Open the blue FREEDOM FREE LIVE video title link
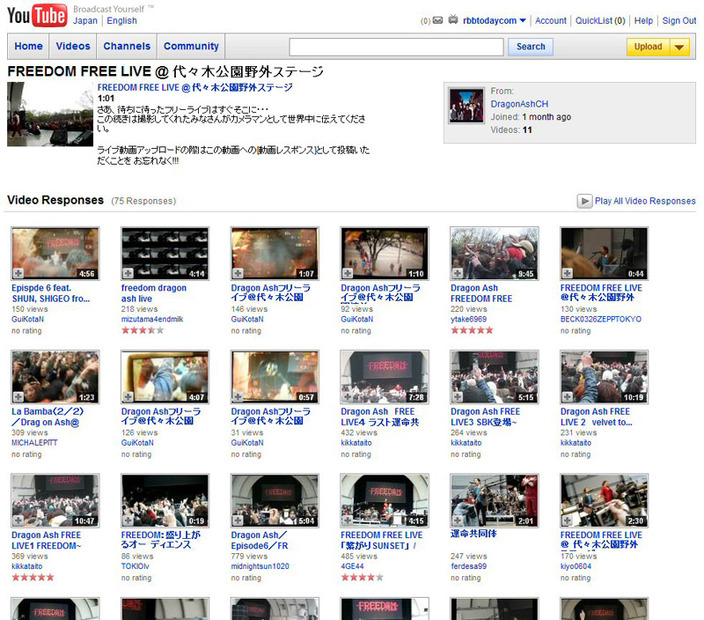 tap(195, 88)
